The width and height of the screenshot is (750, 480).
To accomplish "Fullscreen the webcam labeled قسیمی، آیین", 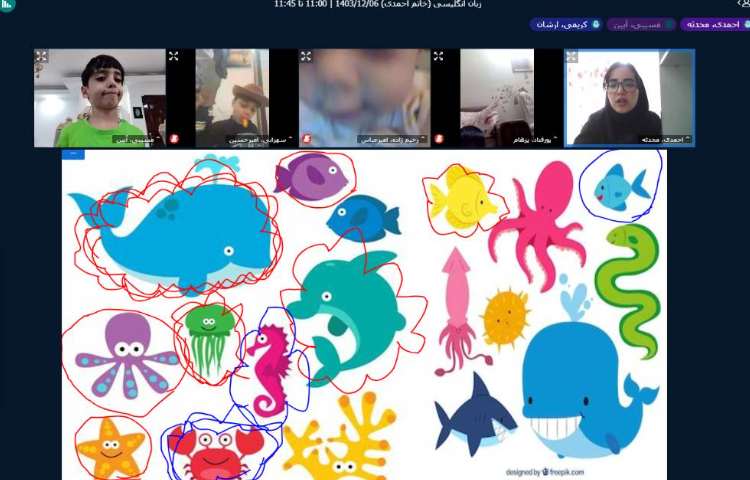I will (42, 56).
